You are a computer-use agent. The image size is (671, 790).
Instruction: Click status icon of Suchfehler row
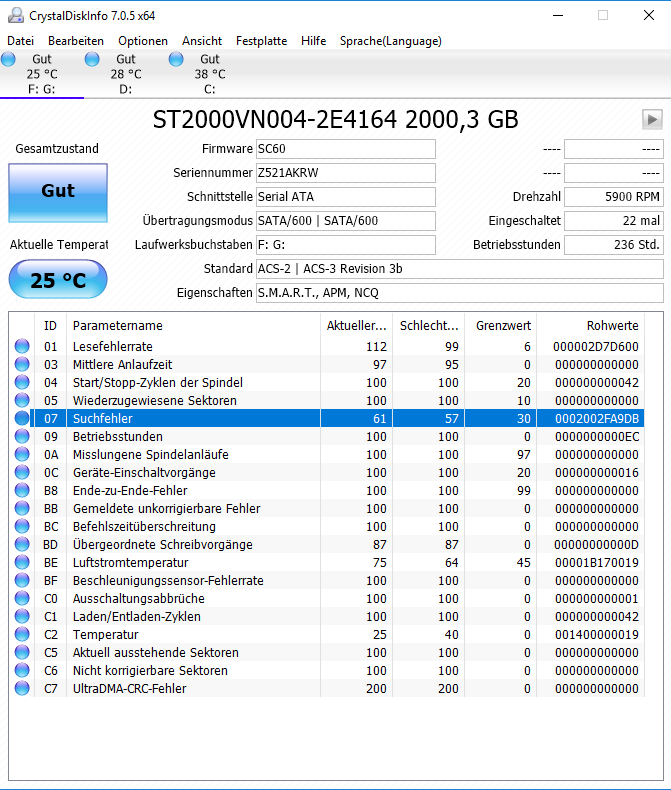[x=22, y=418]
